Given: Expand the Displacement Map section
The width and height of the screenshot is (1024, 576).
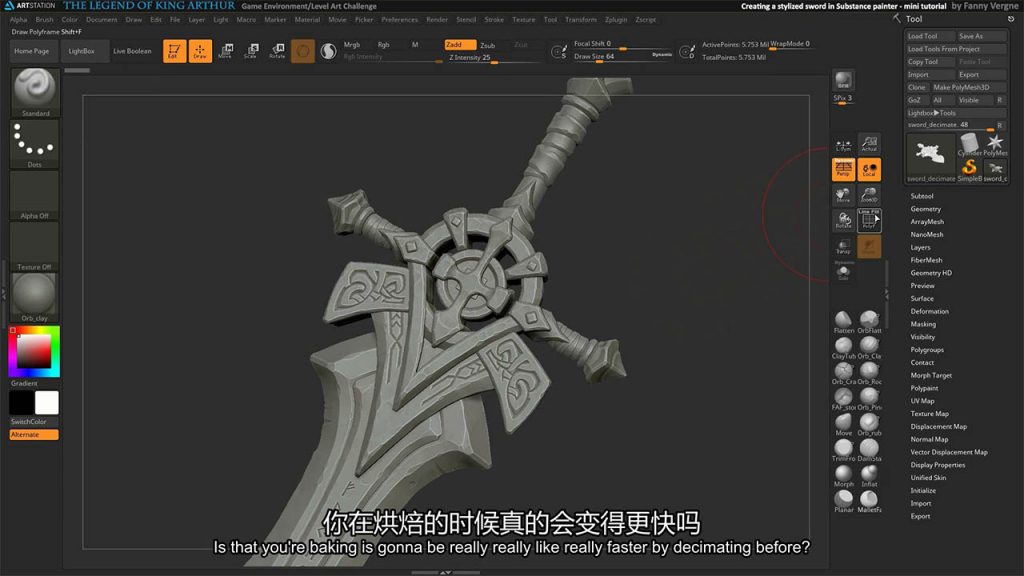Looking at the screenshot, I should tap(938, 426).
